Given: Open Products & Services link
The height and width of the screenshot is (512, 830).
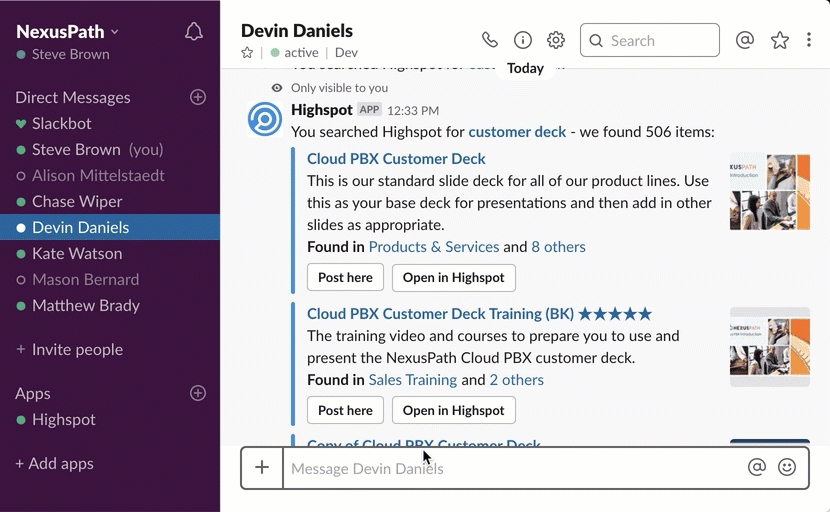Looking at the screenshot, I should coord(434,247).
